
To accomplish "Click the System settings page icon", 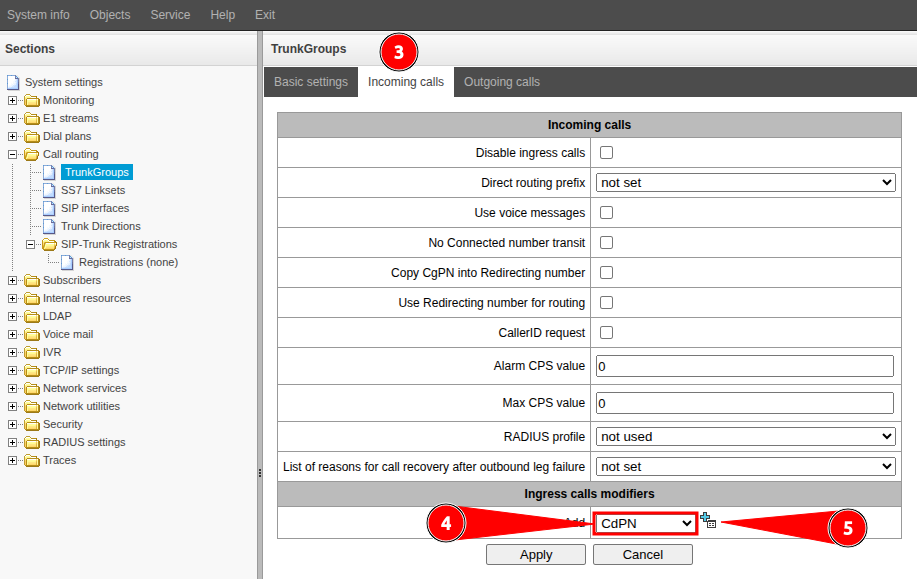I will click(x=13, y=82).
